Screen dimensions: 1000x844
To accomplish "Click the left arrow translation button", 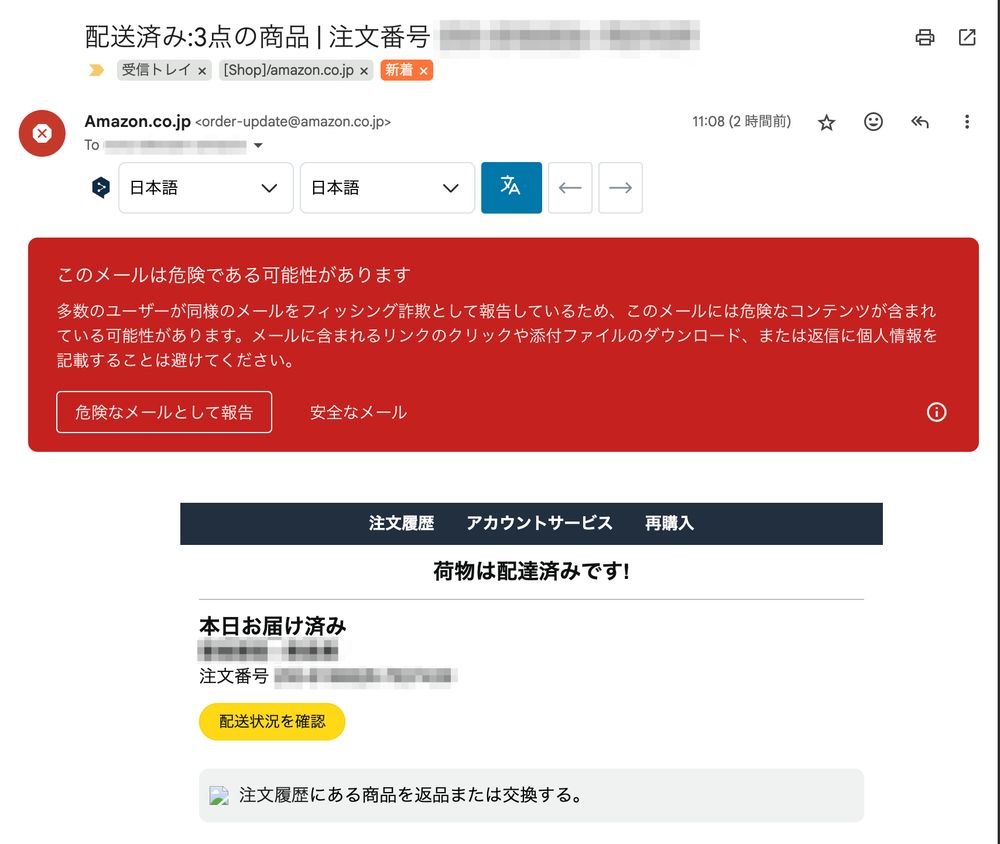I will coord(570,188).
